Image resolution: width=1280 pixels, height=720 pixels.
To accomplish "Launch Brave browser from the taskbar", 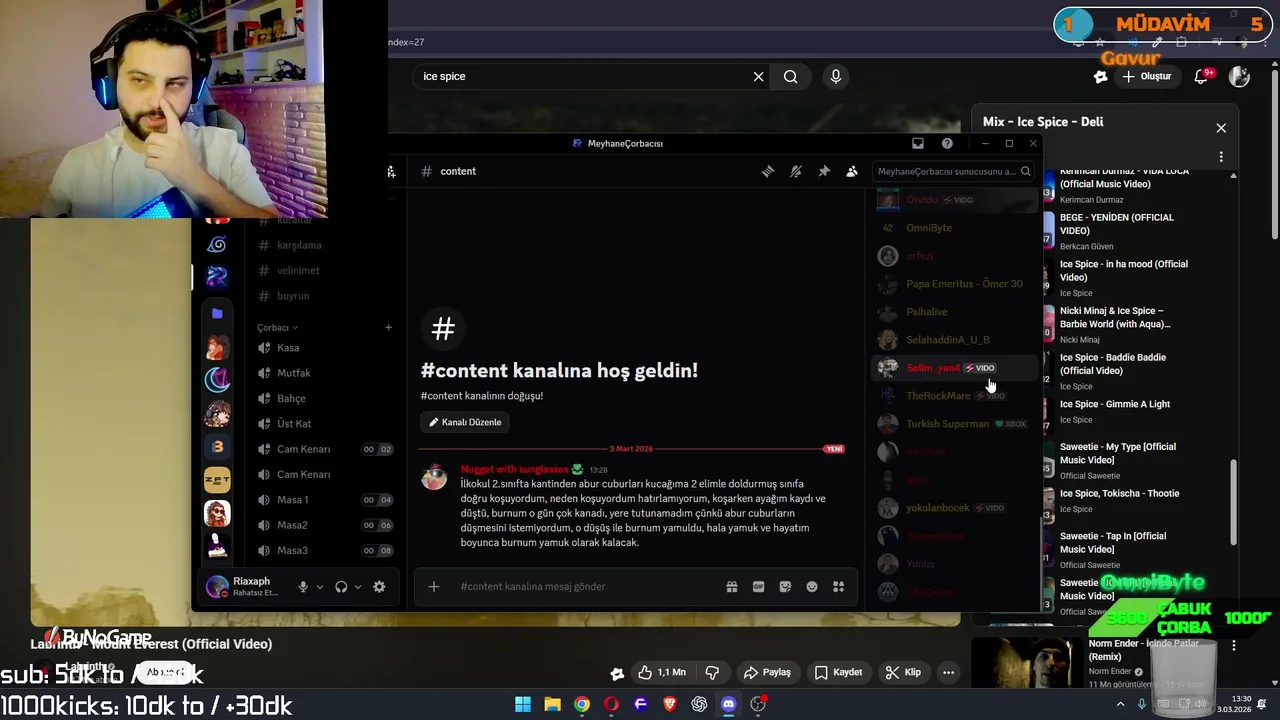I will [x=670, y=704].
